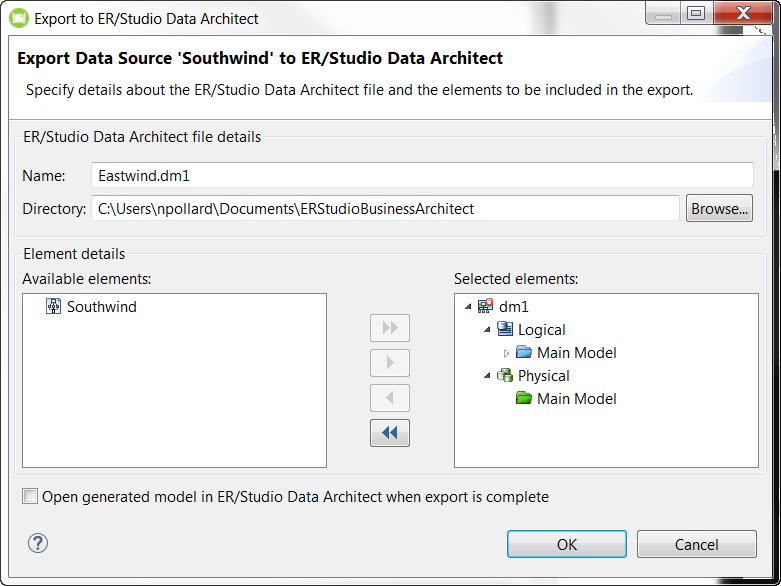Click the dm1 diagram icon

[x=485, y=306]
